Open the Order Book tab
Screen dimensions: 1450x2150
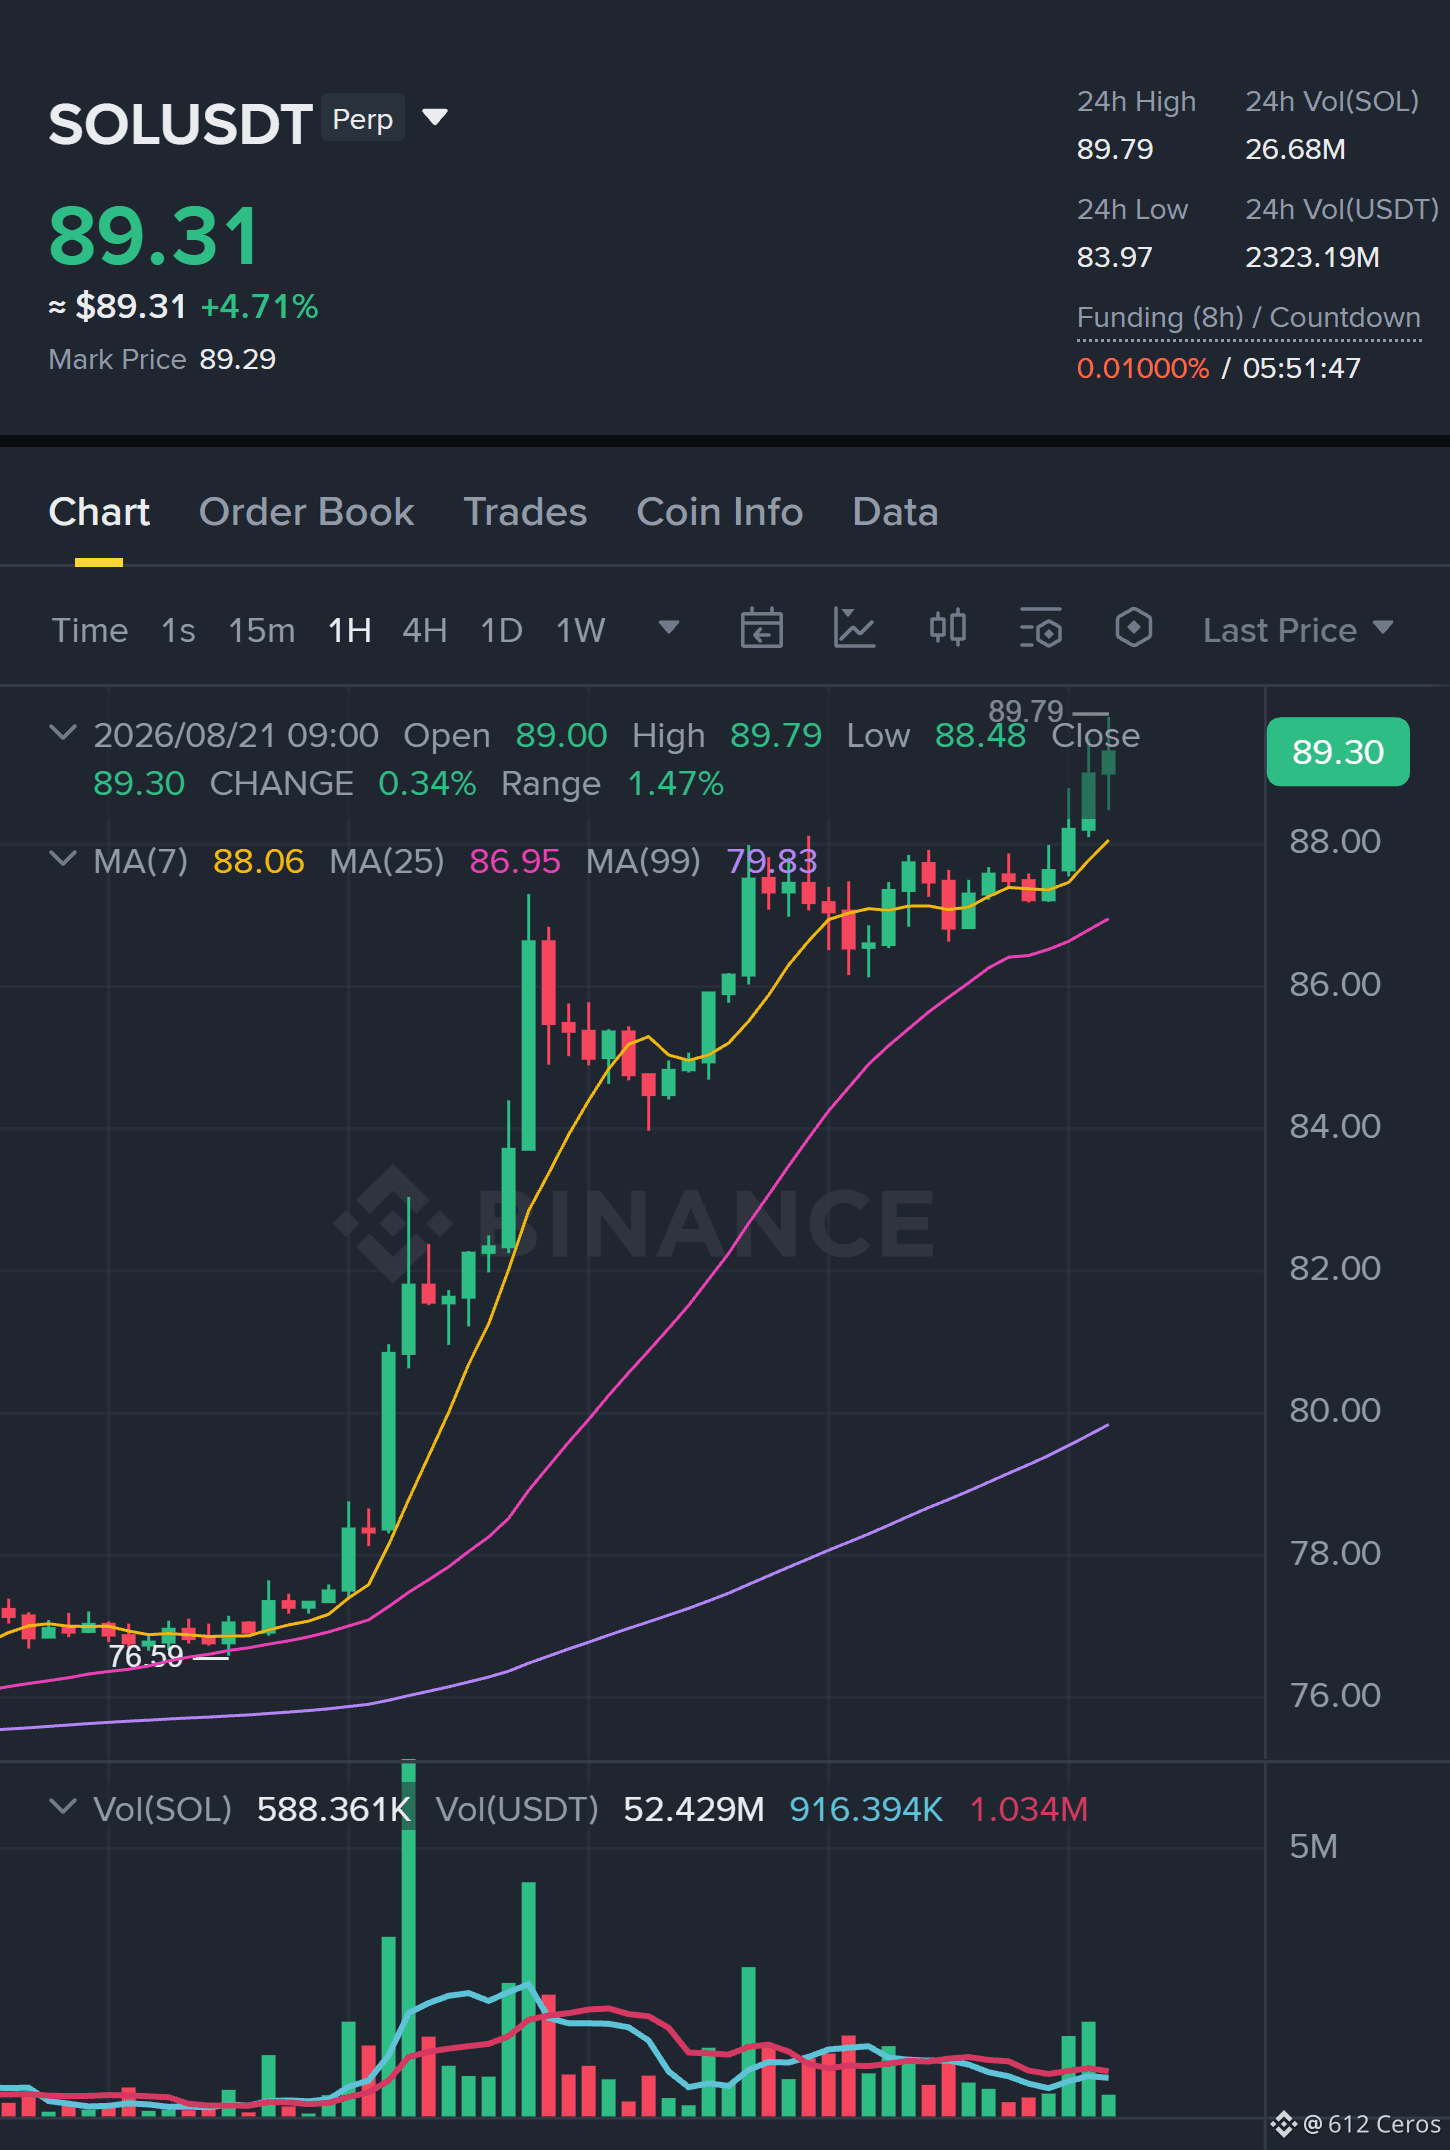[x=306, y=512]
